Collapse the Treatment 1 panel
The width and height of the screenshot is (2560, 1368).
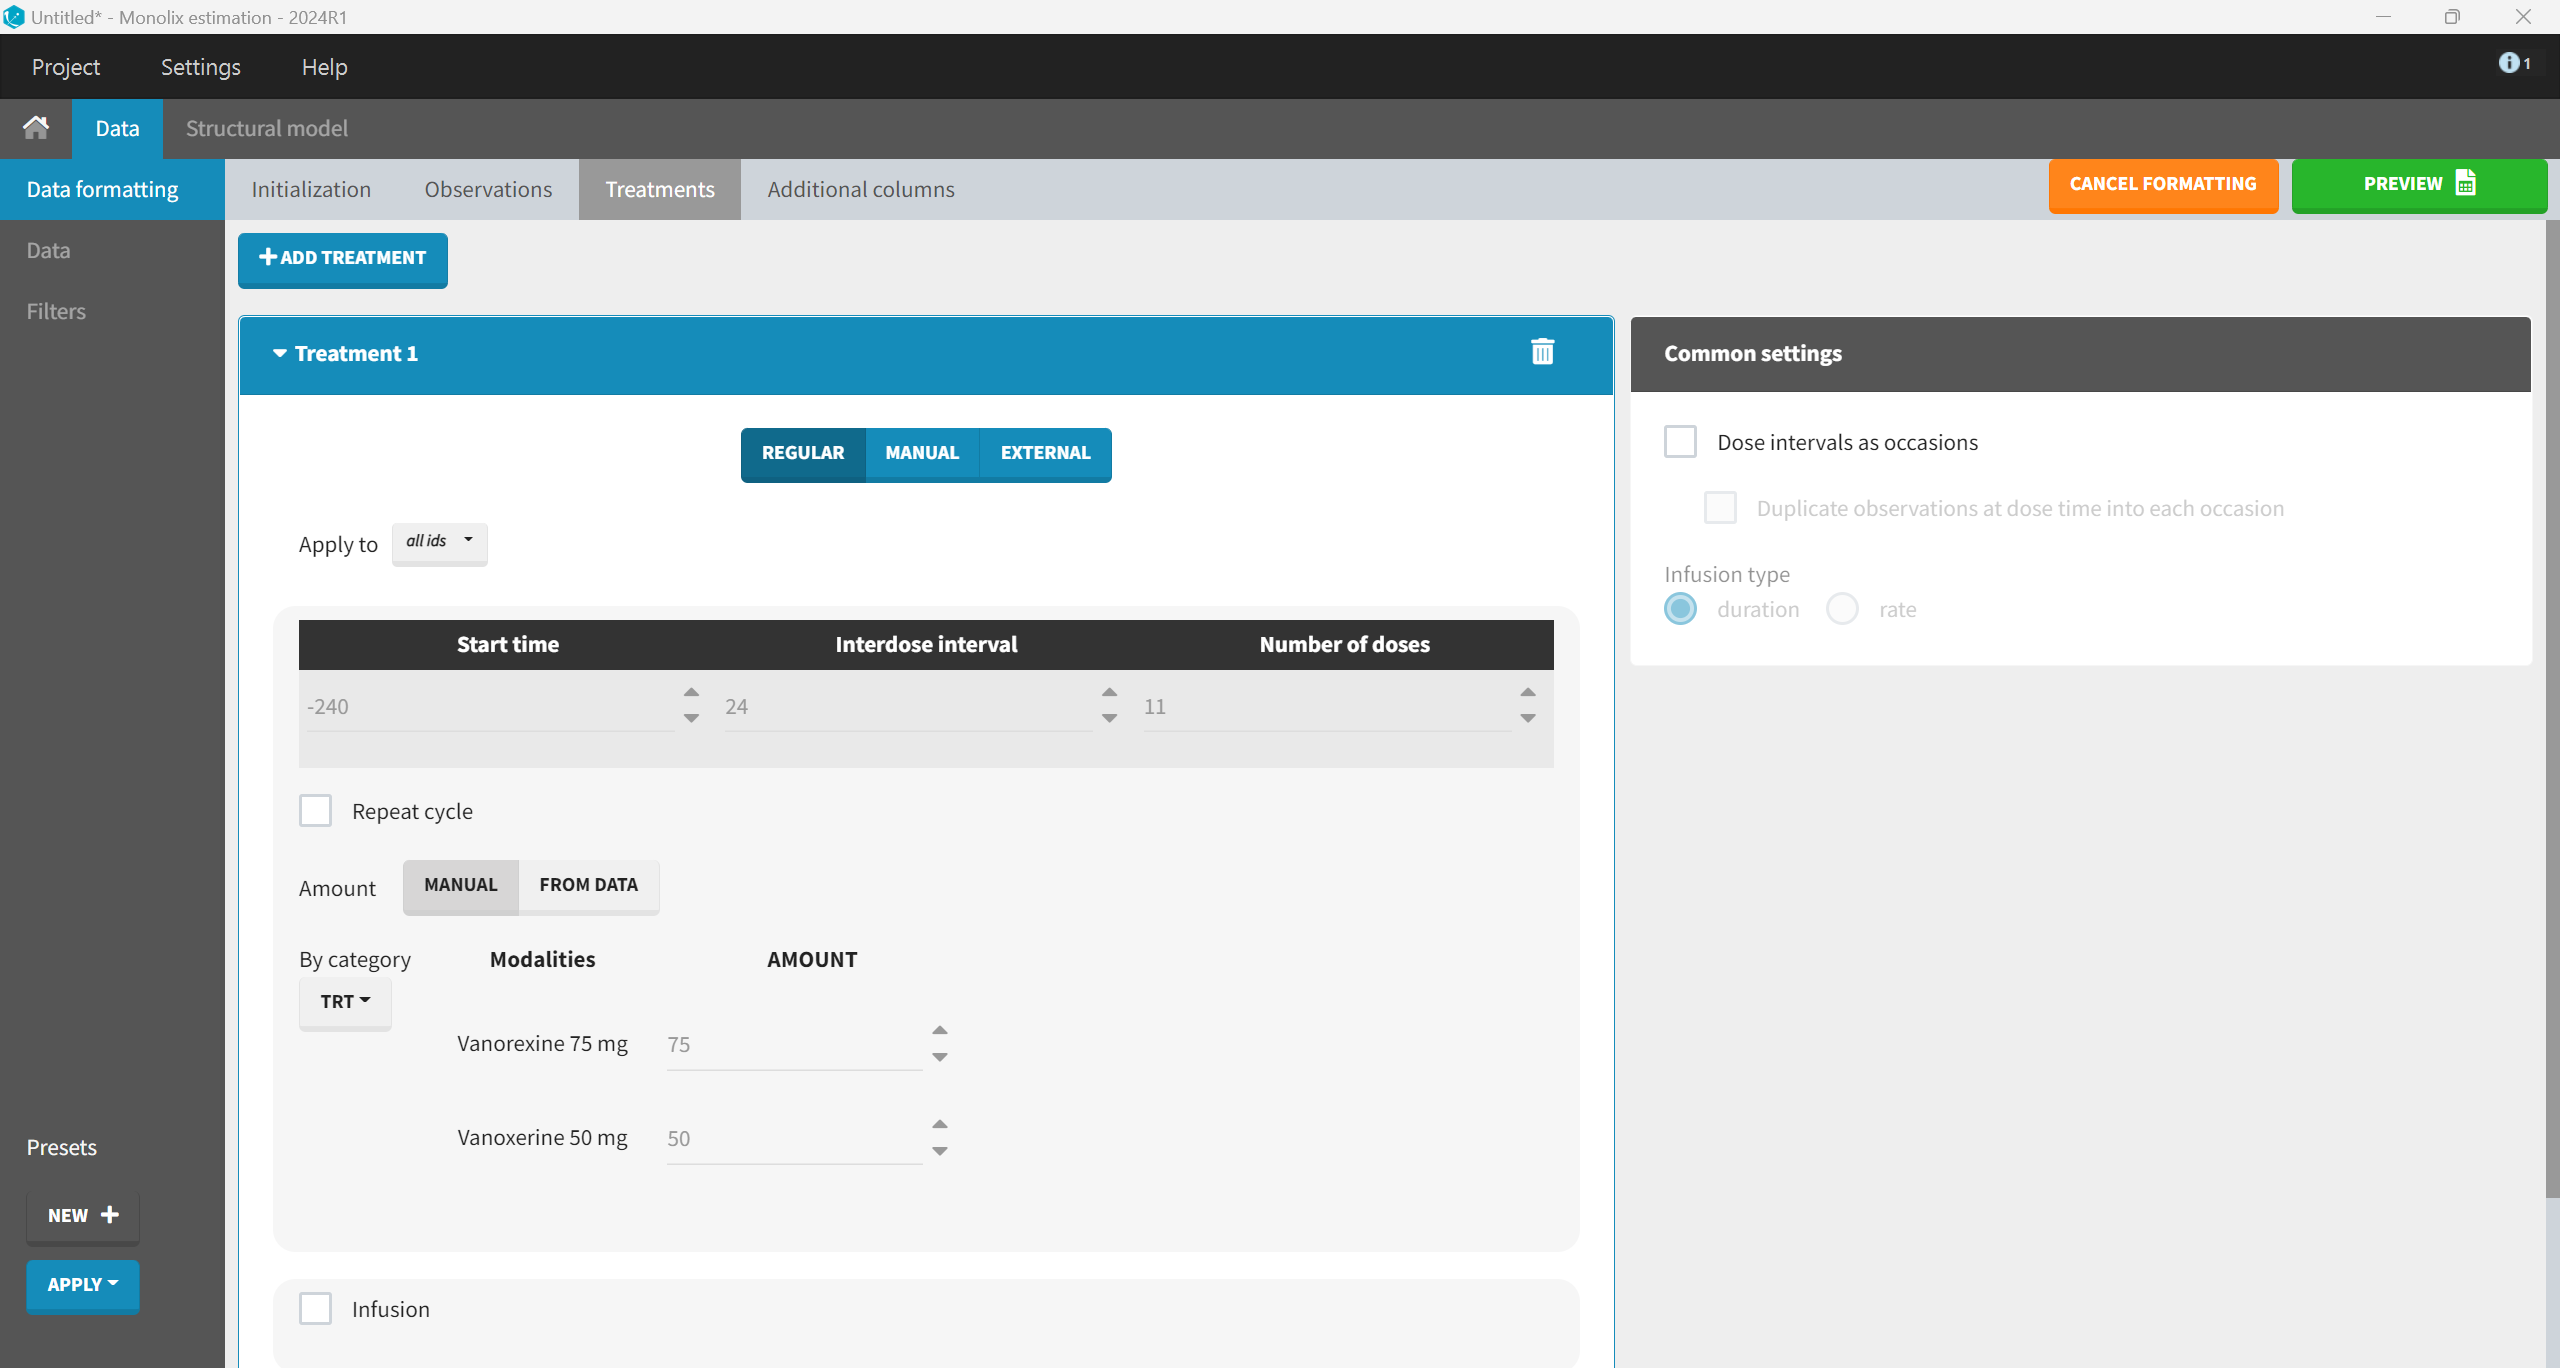[280, 353]
